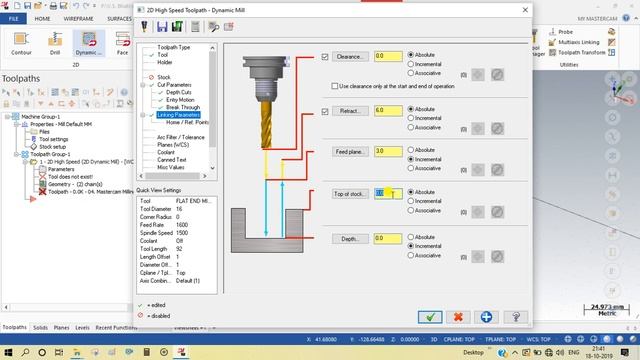The height and width of the screenshot is (360, 640).
Task: Click taskbar search magnifier icon
Action: (x=25, y=352)
